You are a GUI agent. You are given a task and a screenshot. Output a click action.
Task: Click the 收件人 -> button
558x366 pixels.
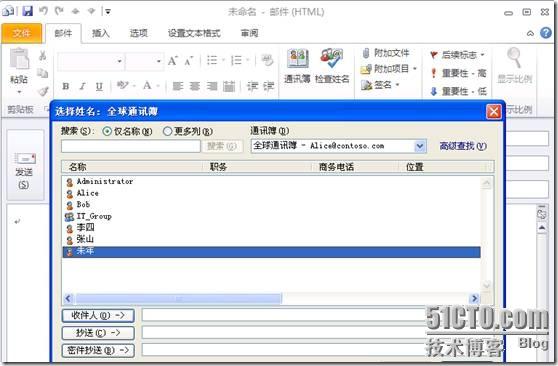point(98,315)
